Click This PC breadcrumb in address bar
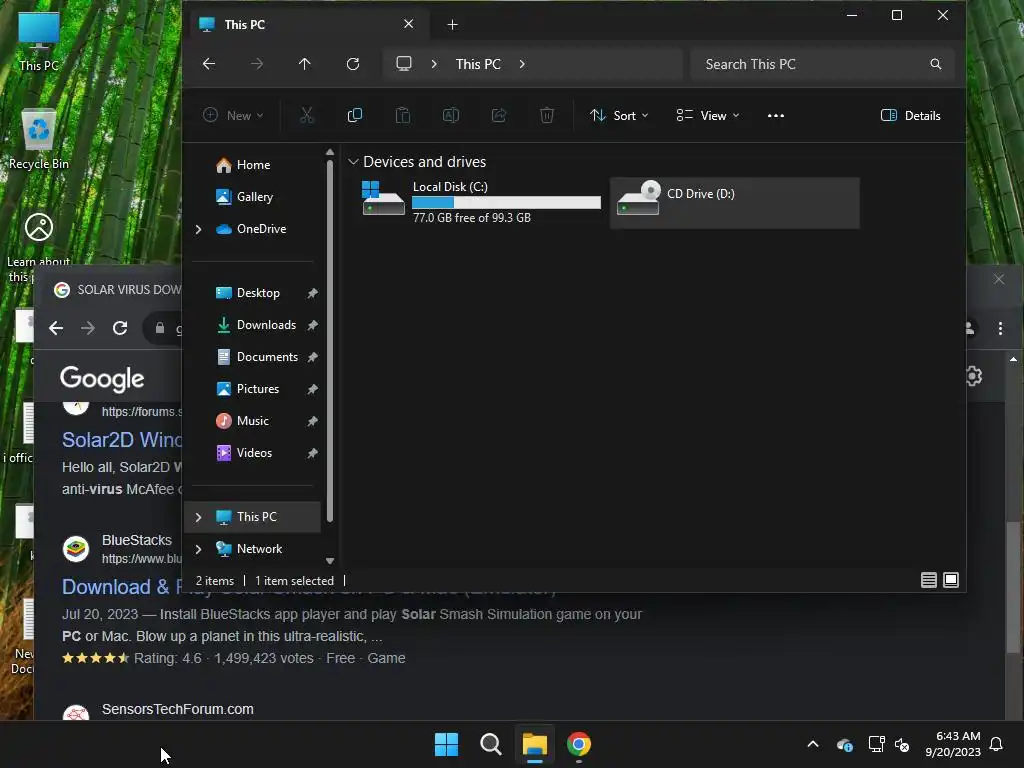 coord(478,64)
